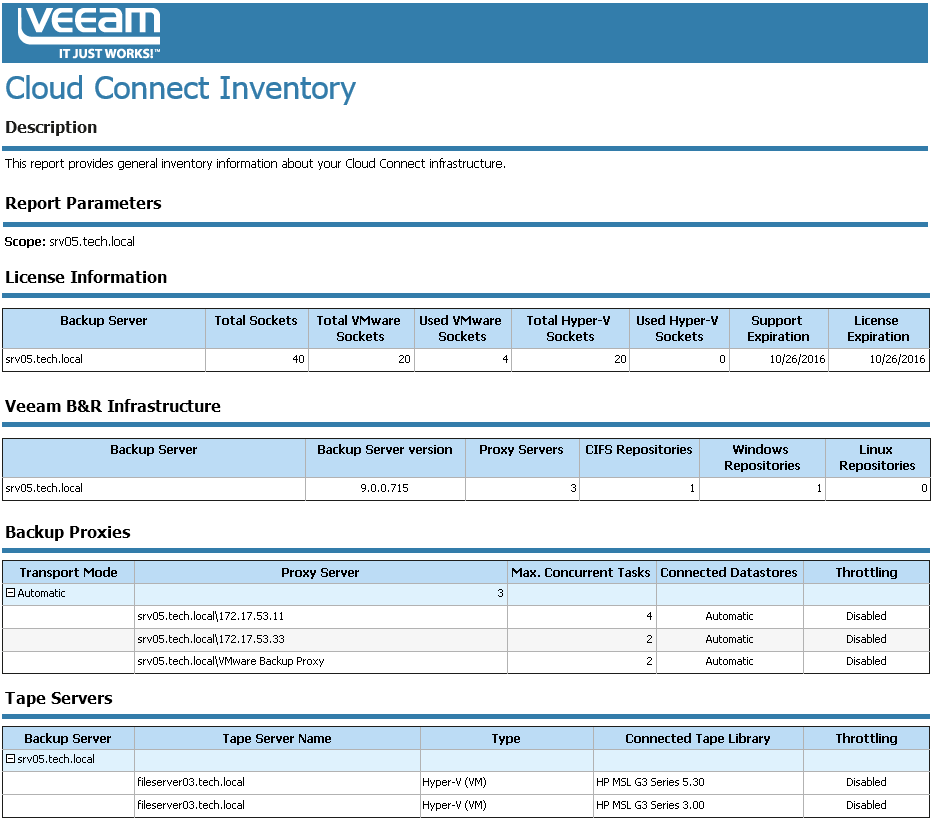Click the Transport Mode column header

click(68, 572)
